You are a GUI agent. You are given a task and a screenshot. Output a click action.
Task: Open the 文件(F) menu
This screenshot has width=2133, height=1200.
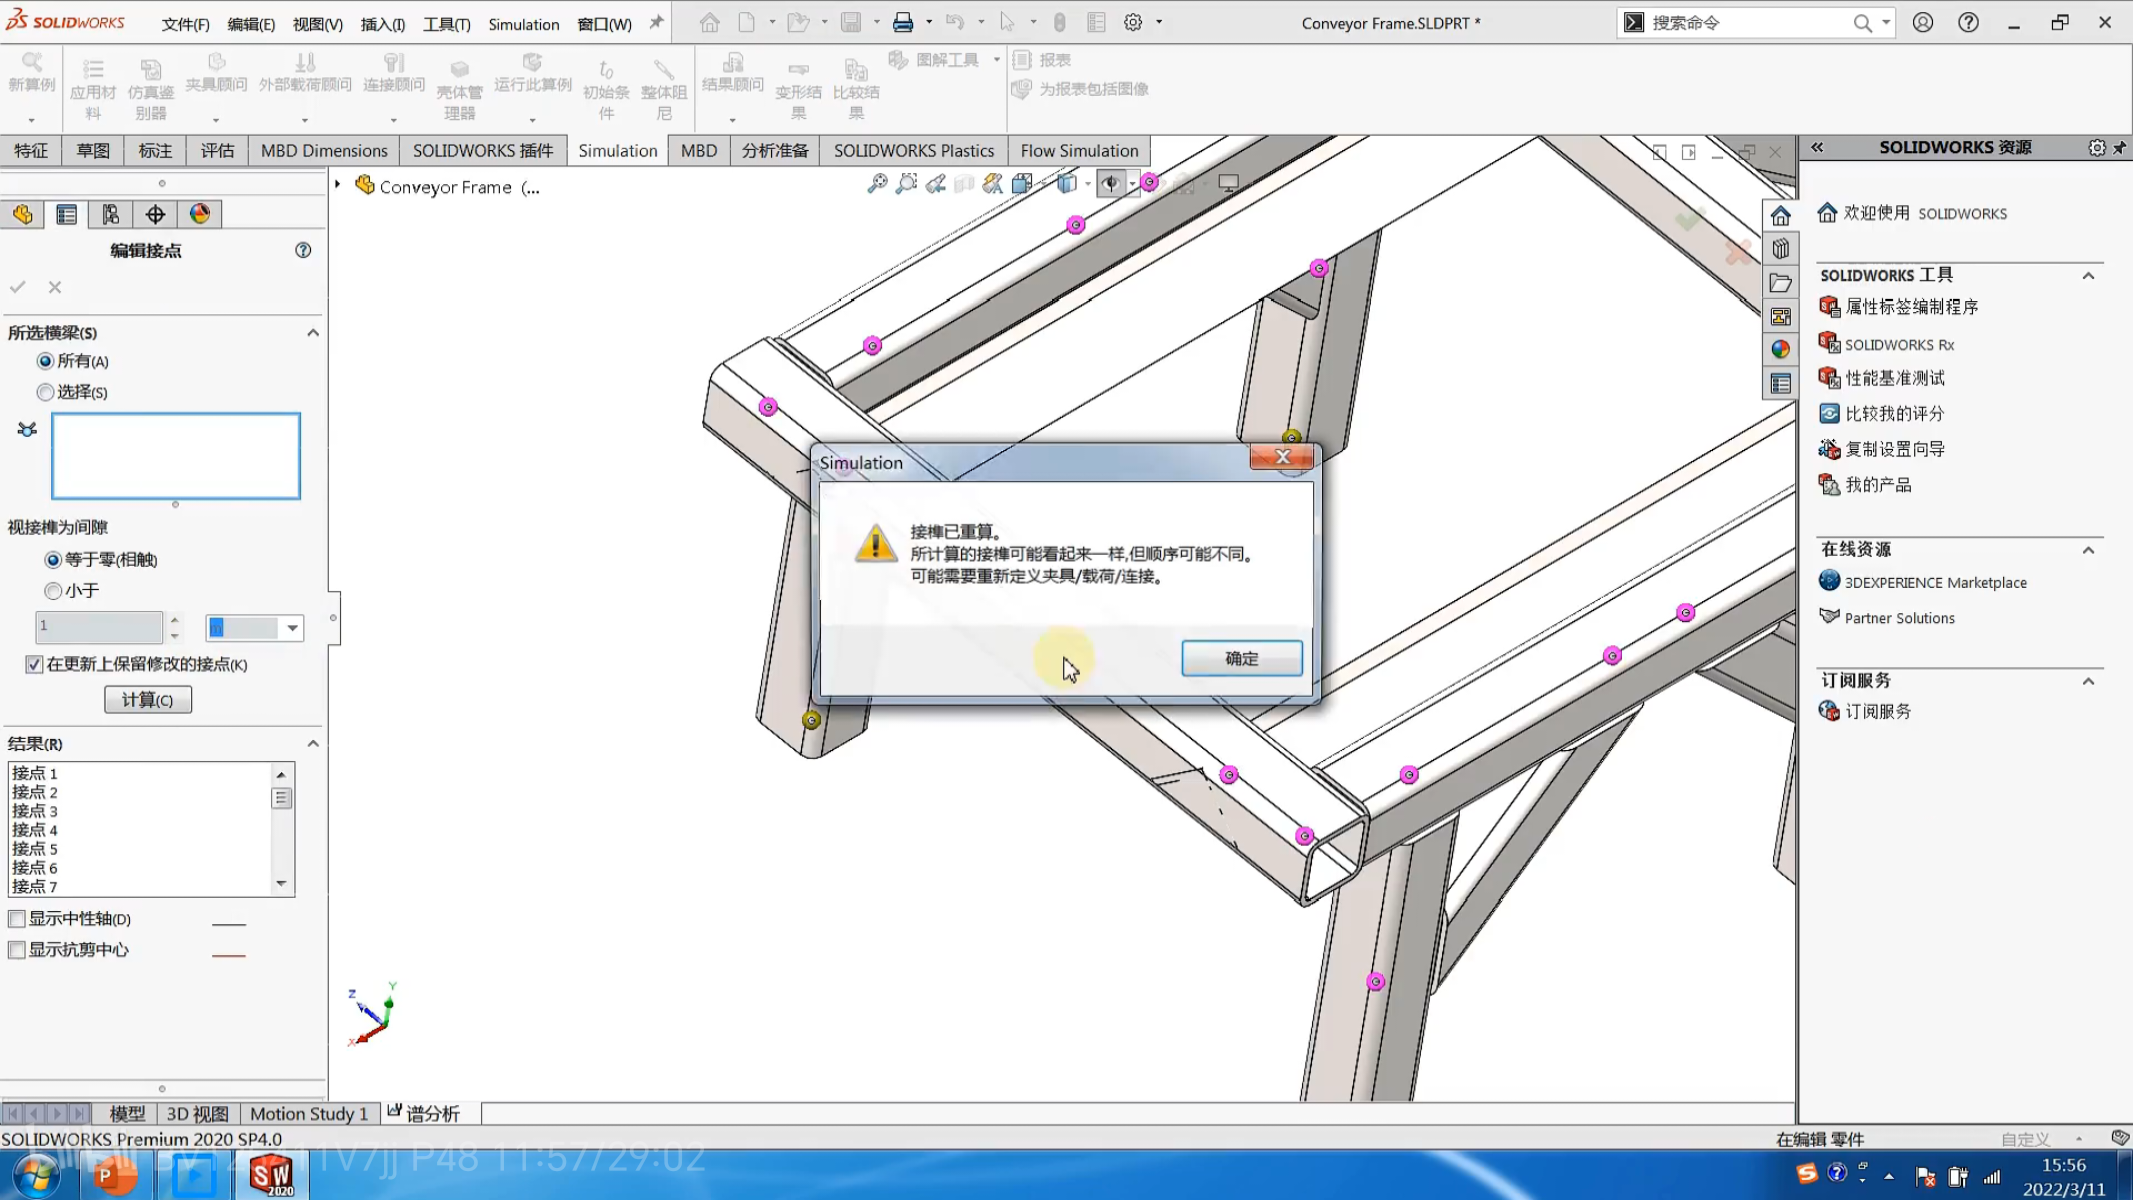(x=186, y=24)
